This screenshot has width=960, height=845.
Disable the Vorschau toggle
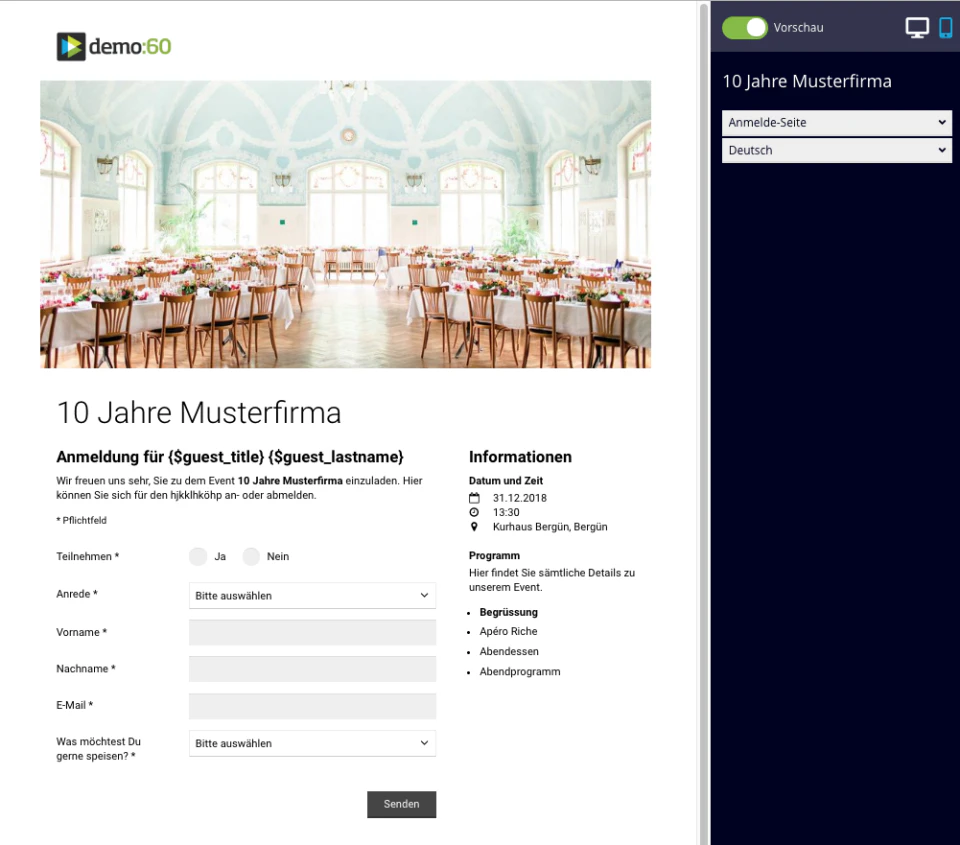click(x=744, y=28)
